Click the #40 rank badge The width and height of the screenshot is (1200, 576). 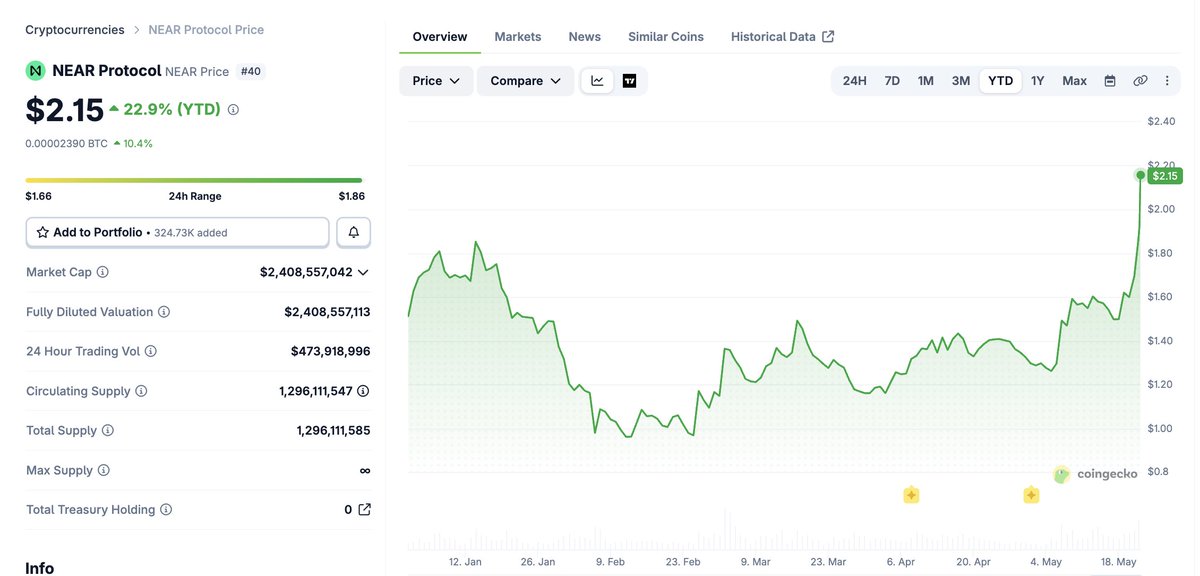click(x=250, y=71)
